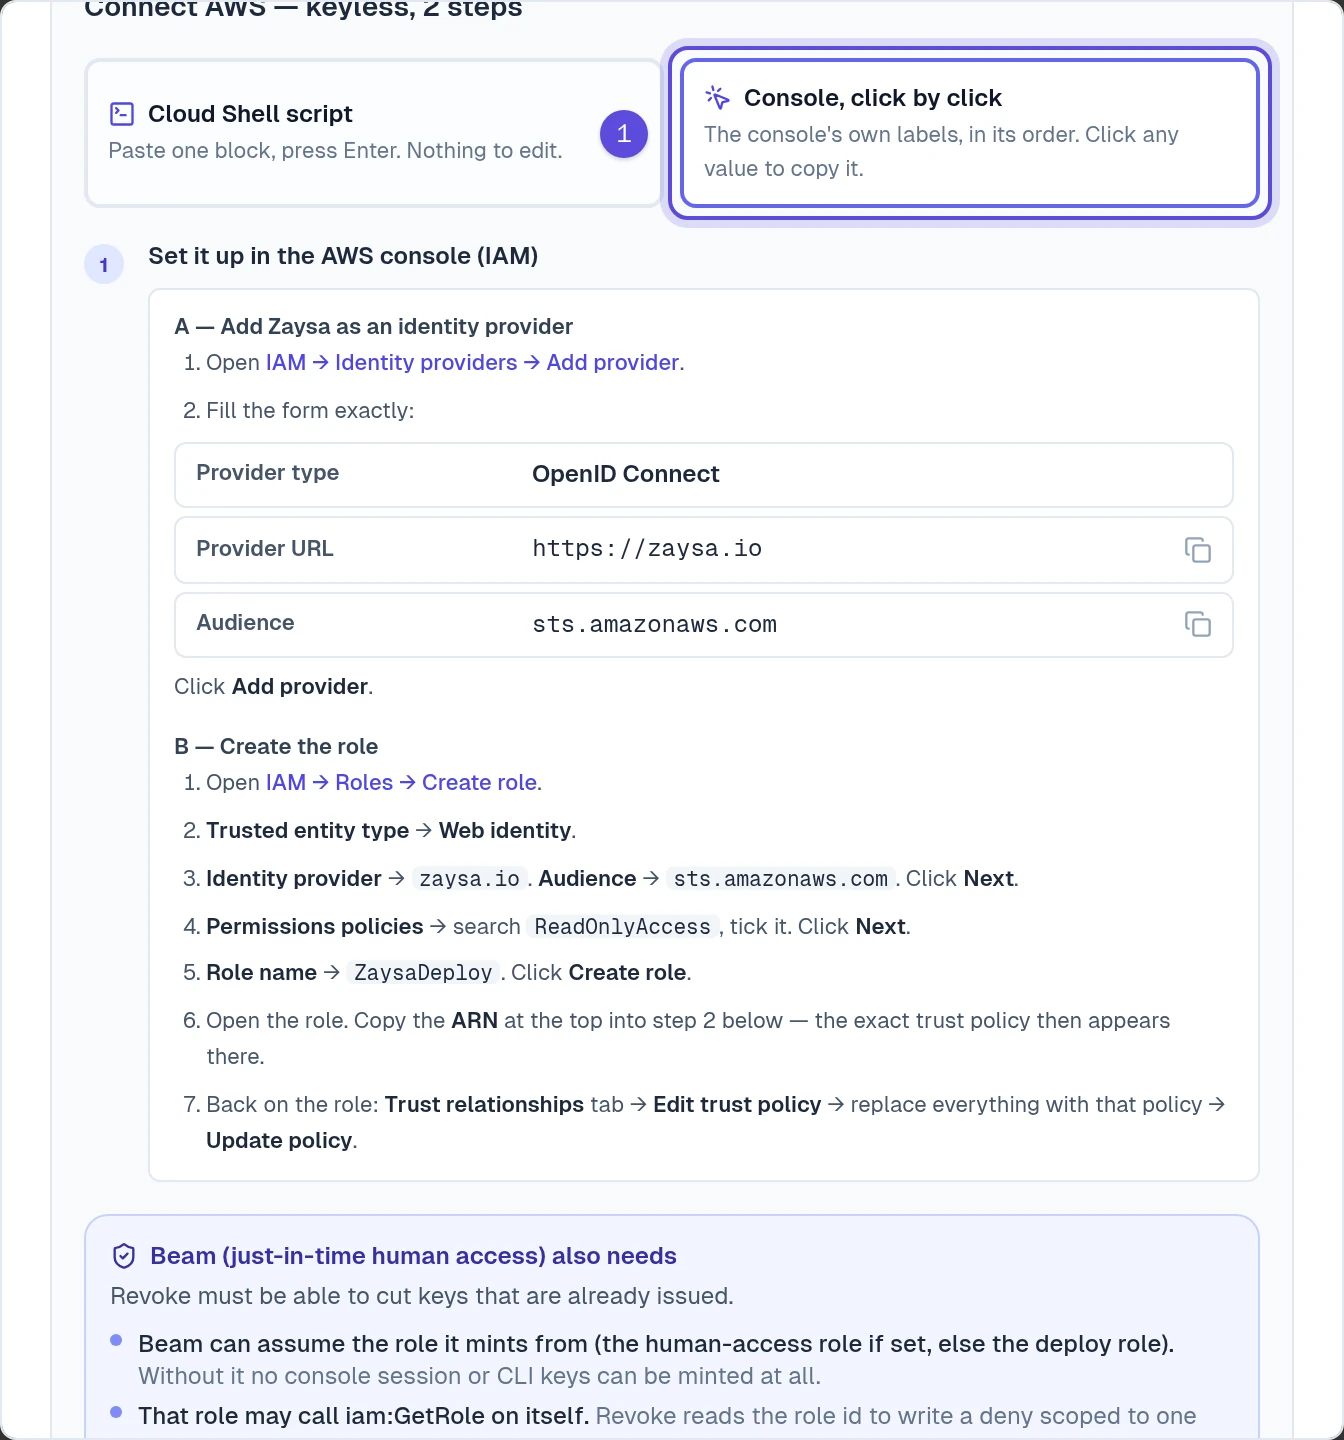Click the Permissions policies text in step 4
This screenshot has height=1440, width=1344.
point(315,926)
